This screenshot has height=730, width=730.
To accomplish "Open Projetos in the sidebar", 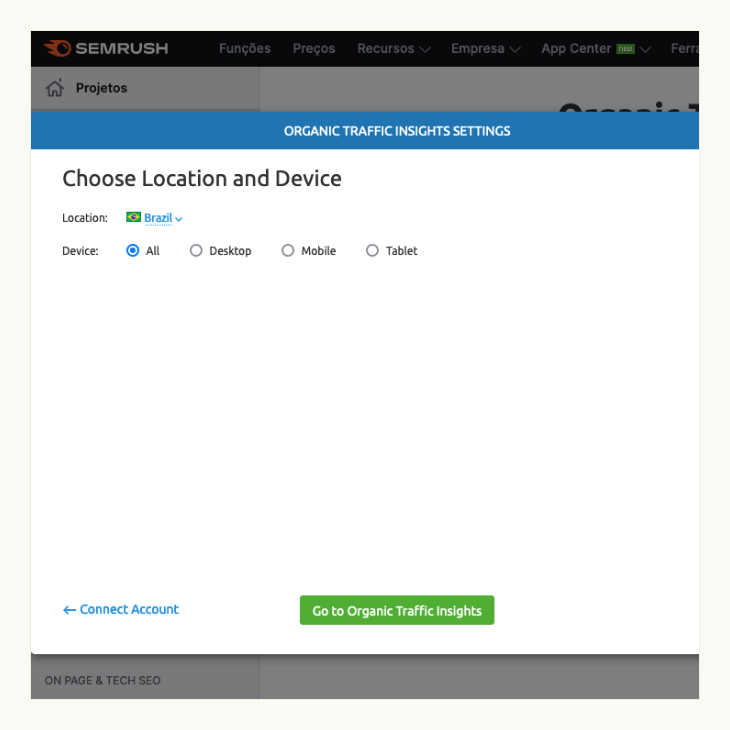I will [101, 88].
